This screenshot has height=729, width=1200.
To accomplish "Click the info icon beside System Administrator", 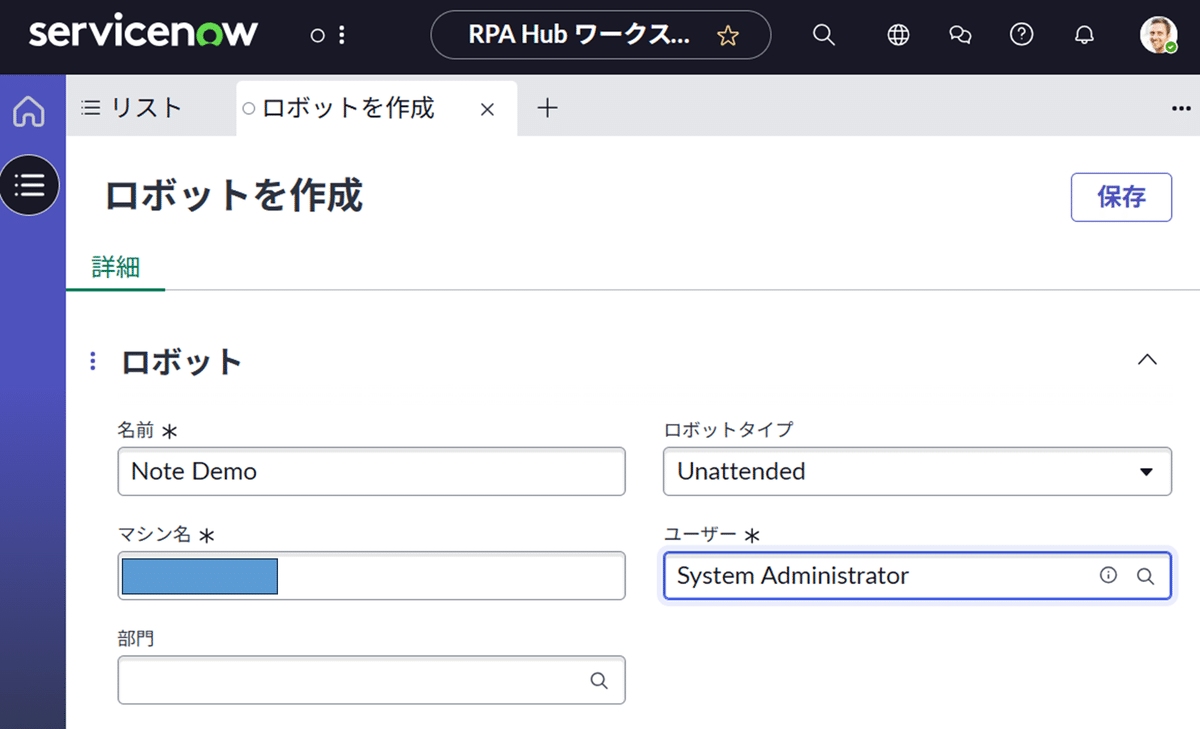I will click(x=1108, y=575).
